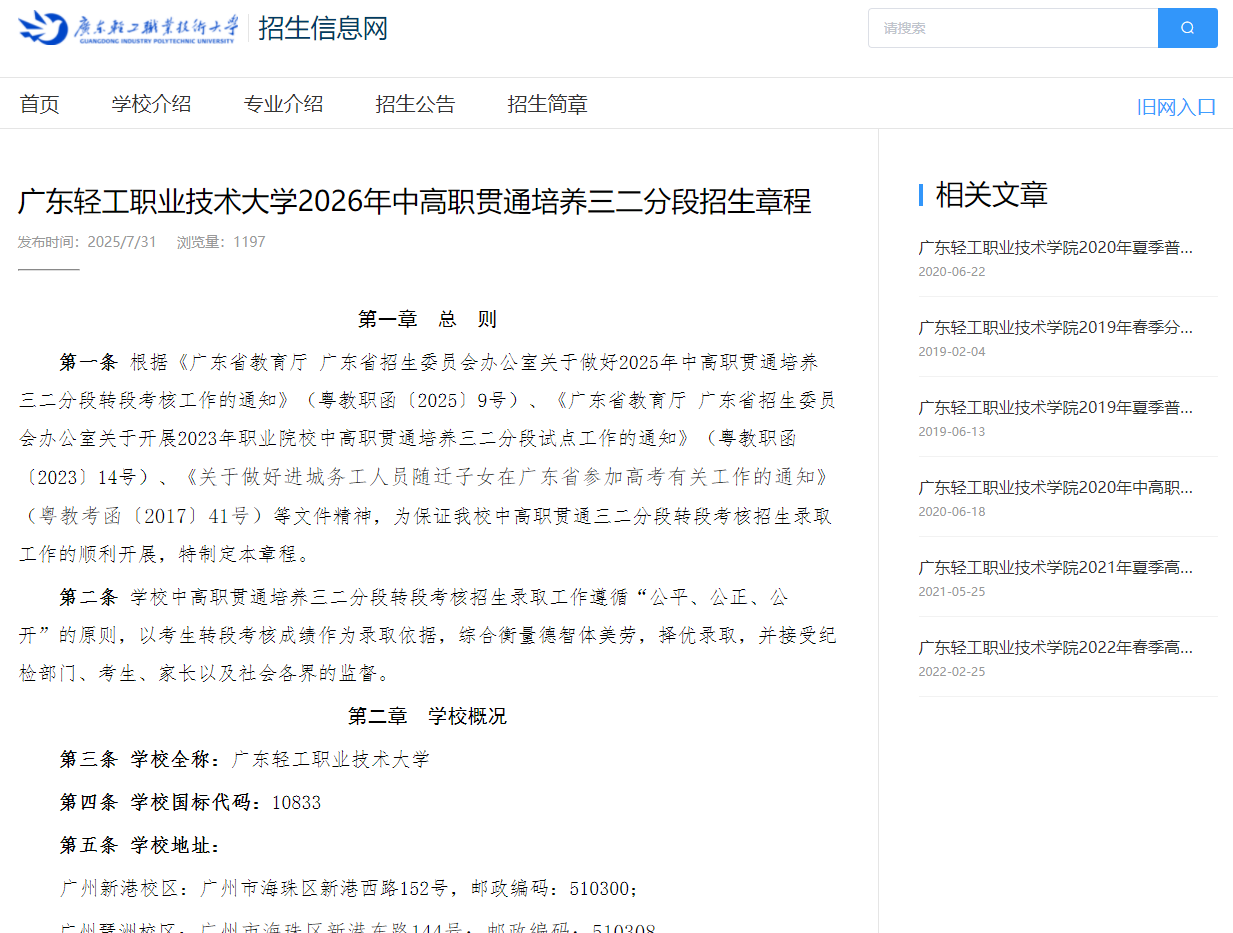Open the 2019年夏季普 related article link
The height and width of the screenshot is (933, 1233).
1055,407
